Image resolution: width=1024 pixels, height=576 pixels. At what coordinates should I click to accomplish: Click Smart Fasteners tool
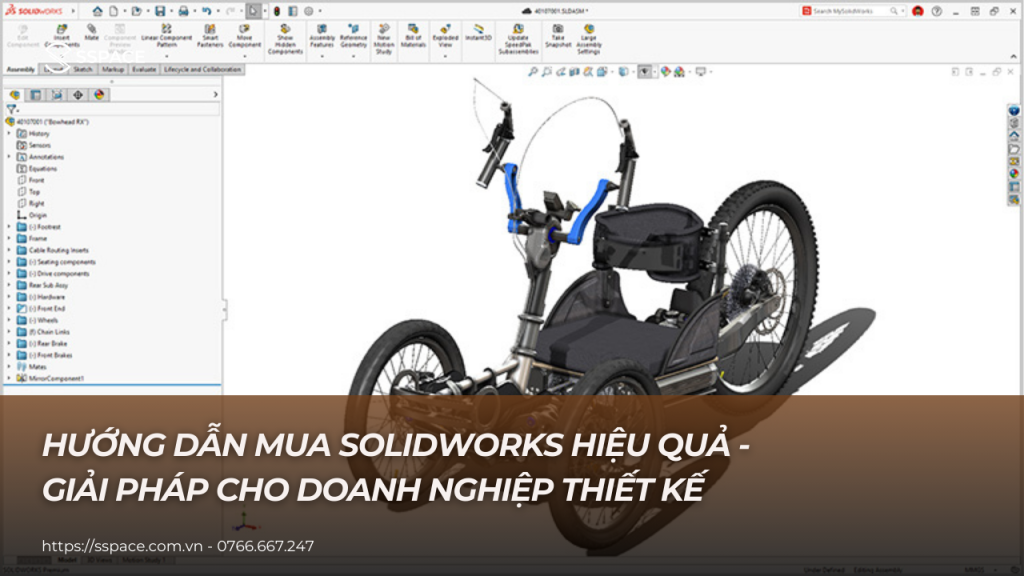[x=210, y=36]
